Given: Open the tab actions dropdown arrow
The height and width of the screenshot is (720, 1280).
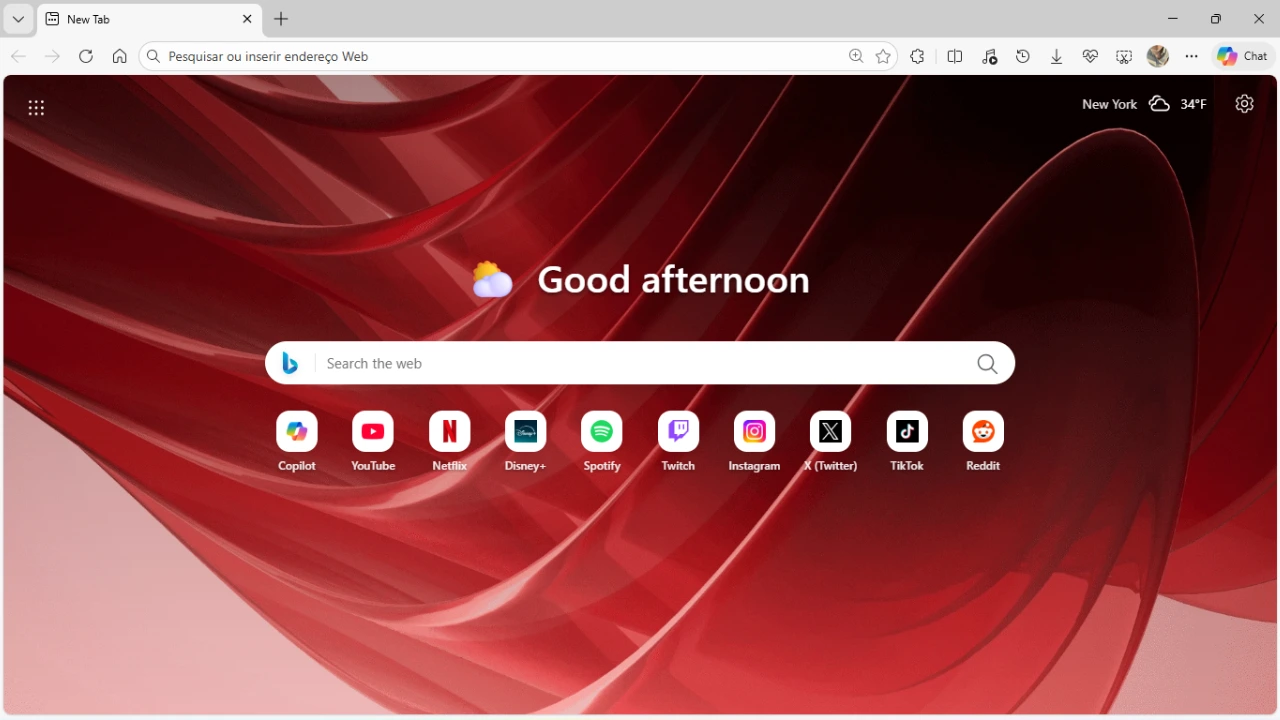Looking at the screenshot, I should [18, 19].
